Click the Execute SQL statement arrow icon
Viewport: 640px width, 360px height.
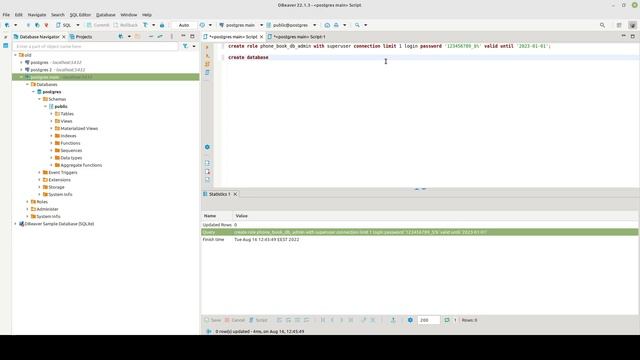click(x=207, y=47)
